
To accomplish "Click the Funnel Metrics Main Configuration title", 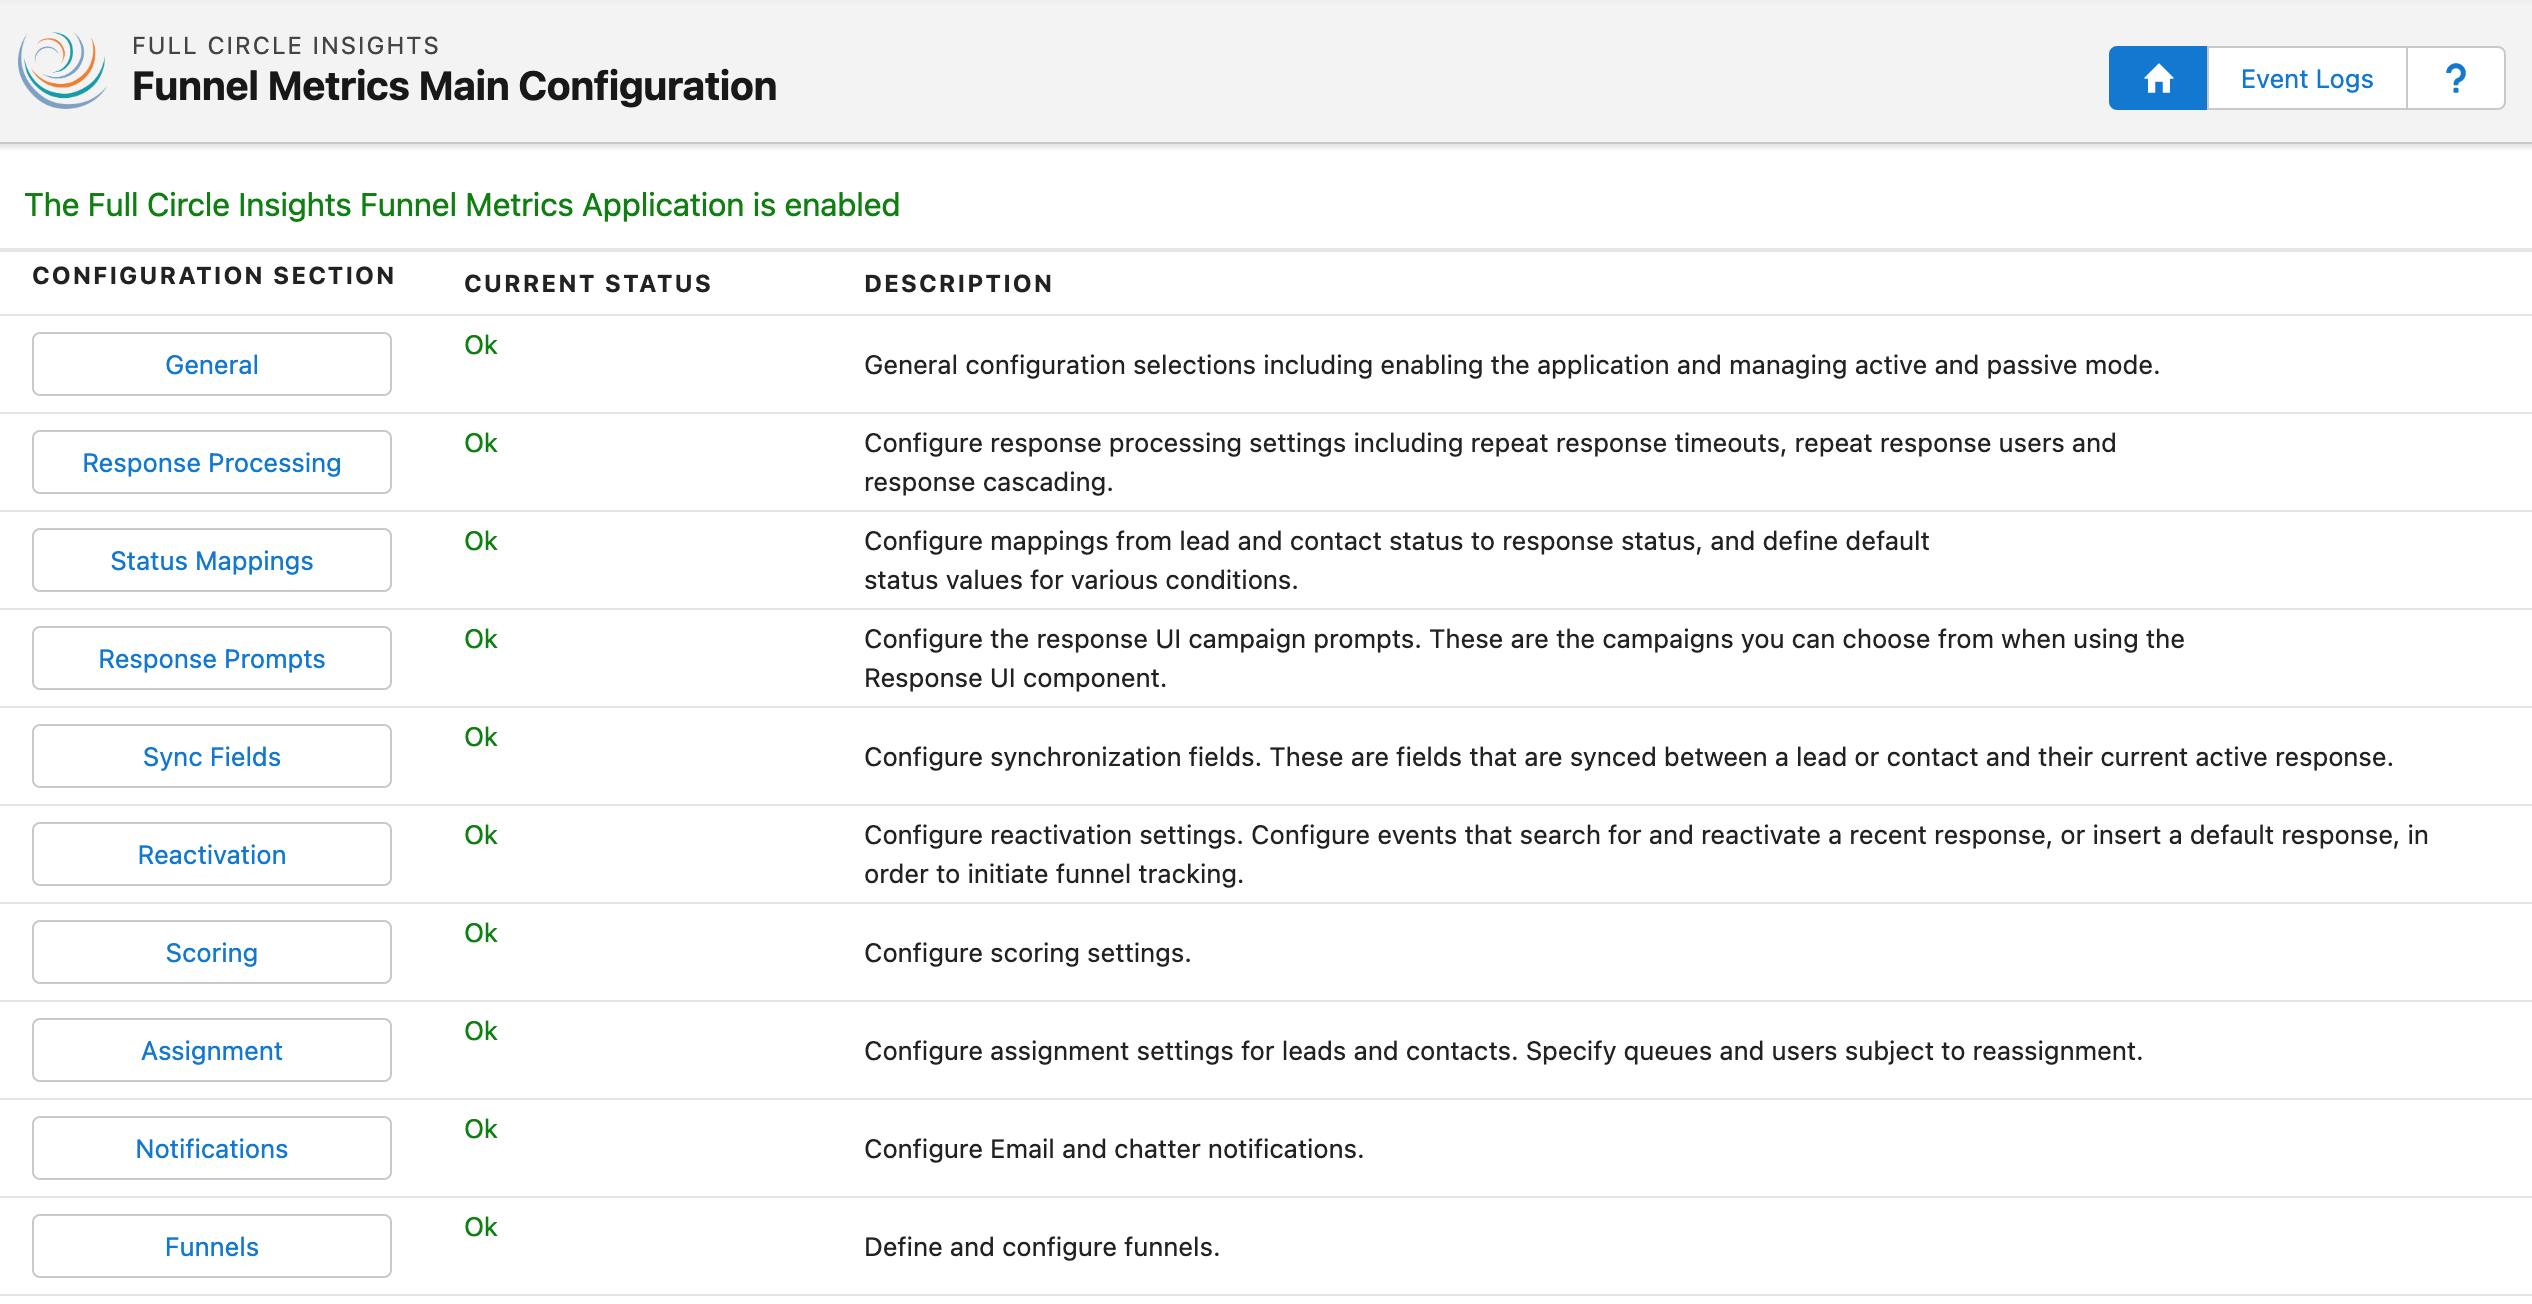I will tap(454, 86).
